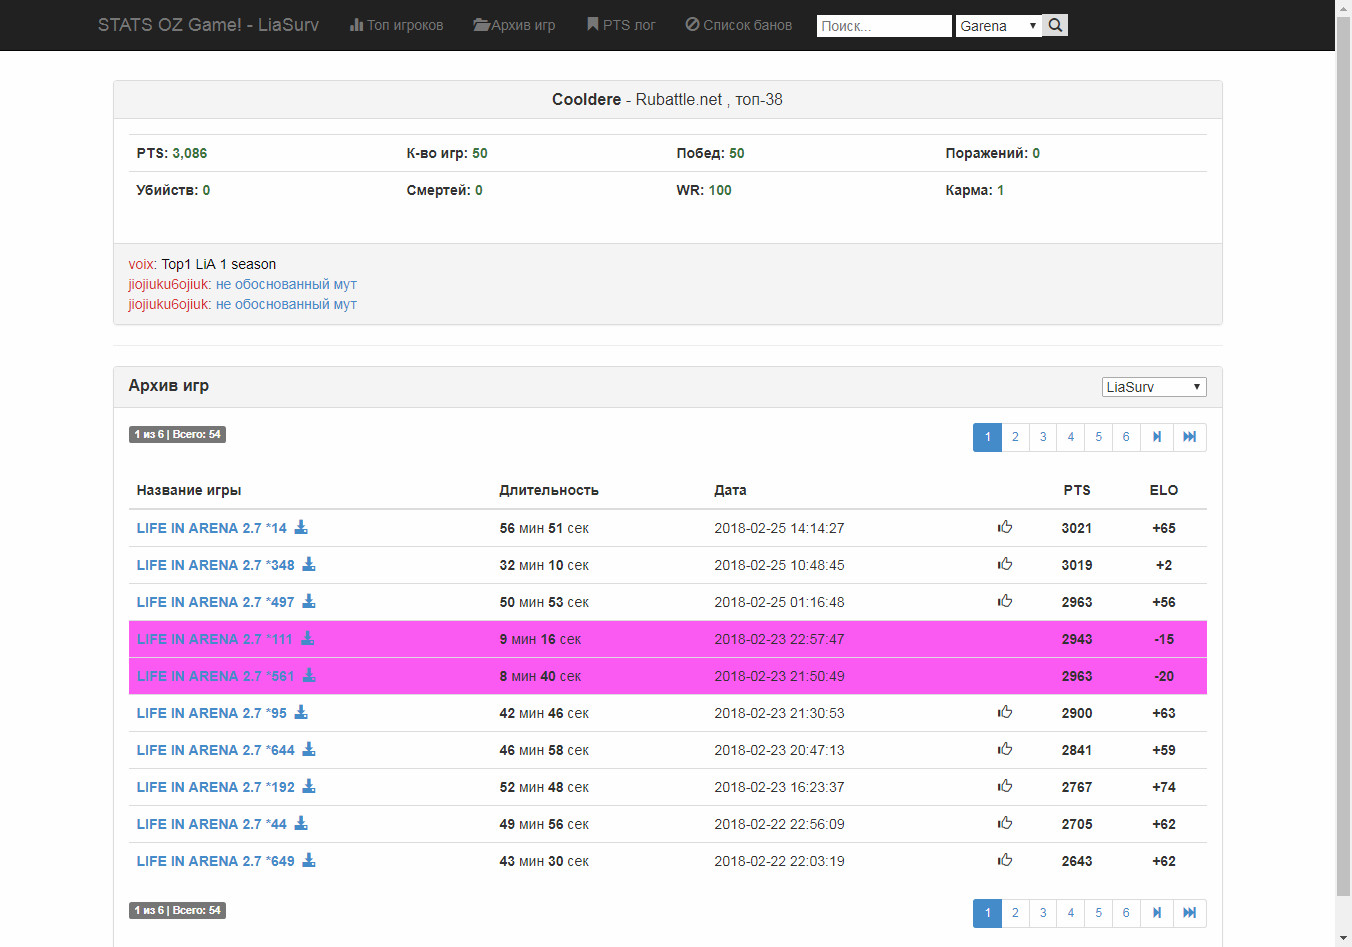Go to next page in top pagination
This screenshot has width=1352, height=947.
coord(1157,437)
